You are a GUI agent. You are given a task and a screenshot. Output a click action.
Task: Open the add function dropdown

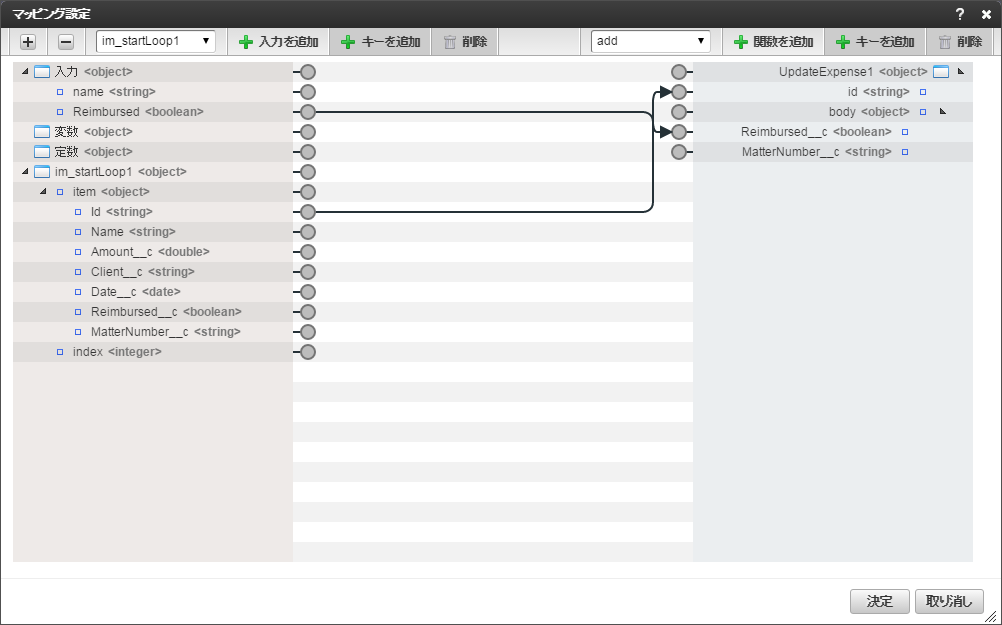pos(651,41)
